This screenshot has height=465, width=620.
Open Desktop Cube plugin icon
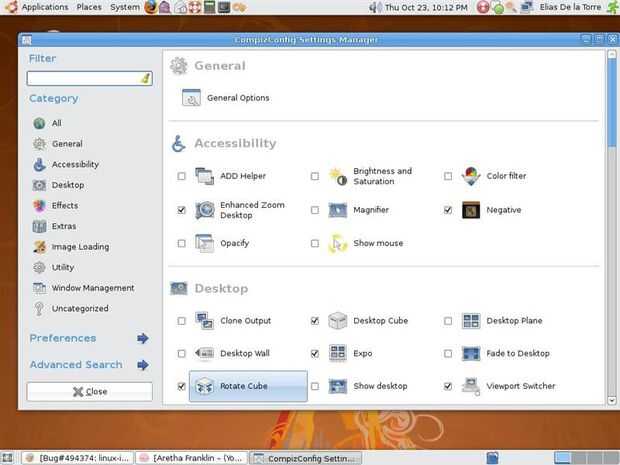(338, 321)
